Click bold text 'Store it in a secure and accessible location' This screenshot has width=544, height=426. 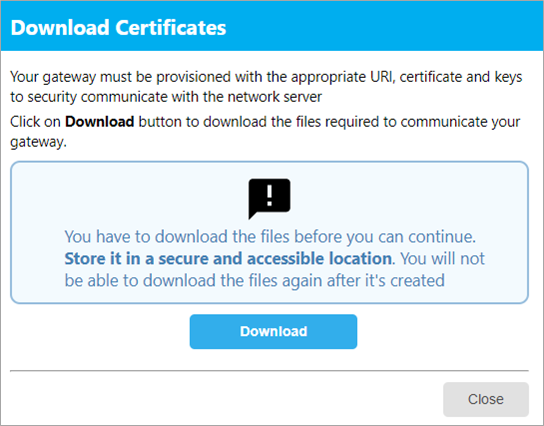(x=228, y=258)
